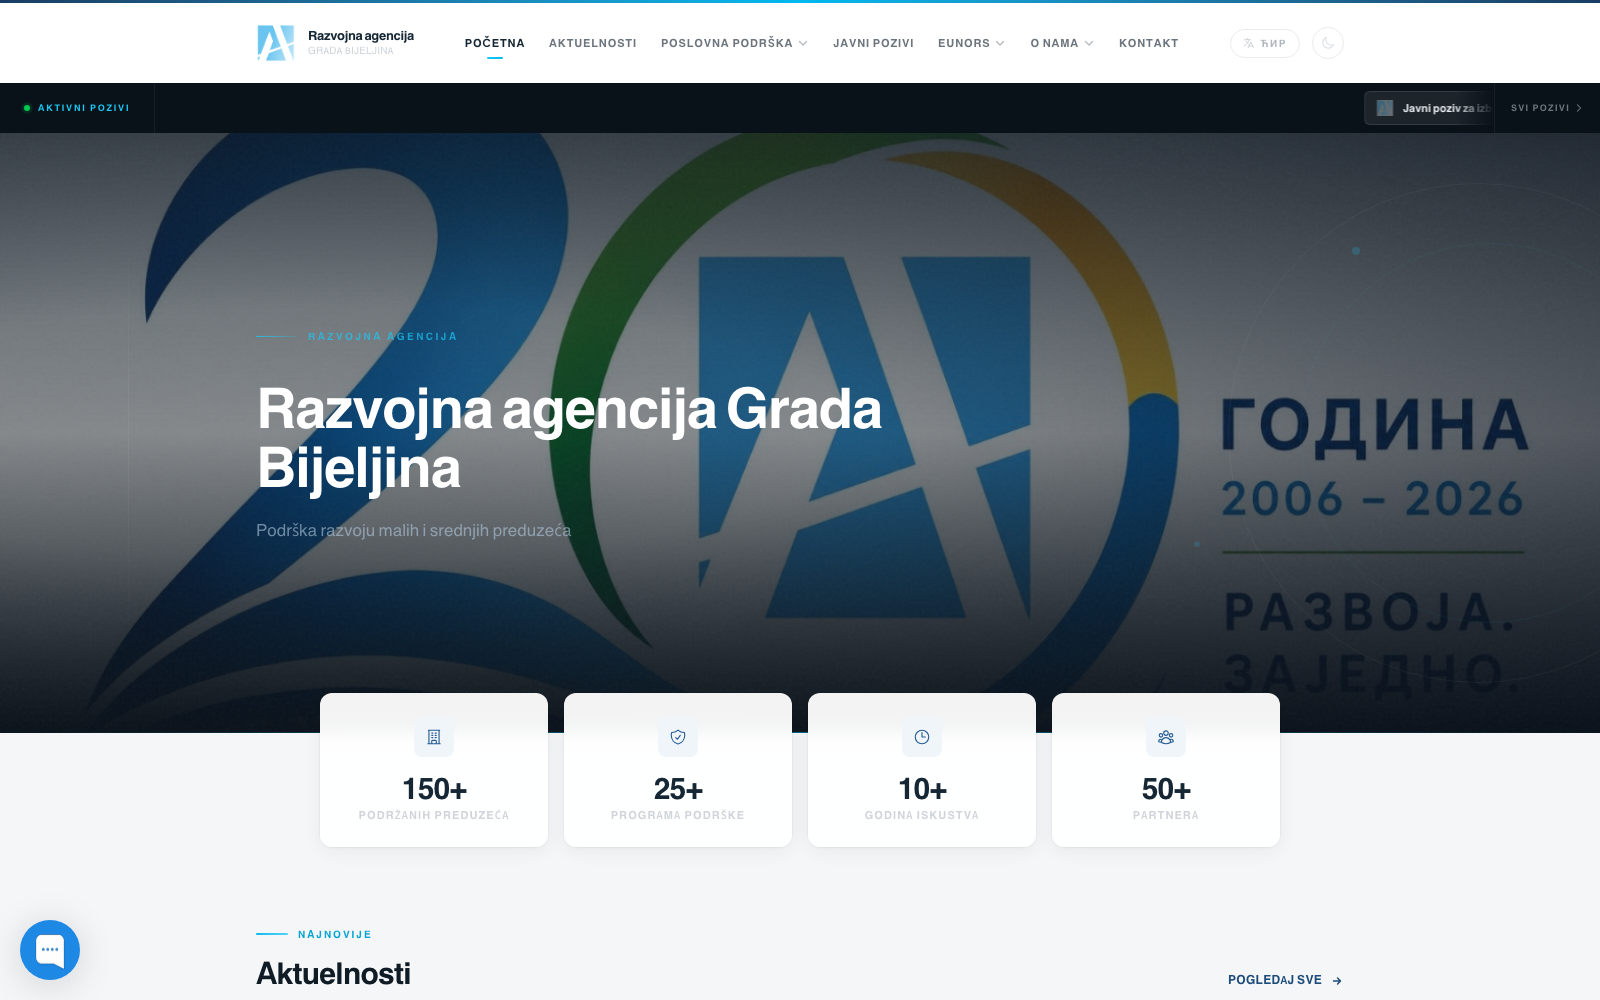
Task: Expand the O NAMA dropdown menu
Action: (1062, 43)
